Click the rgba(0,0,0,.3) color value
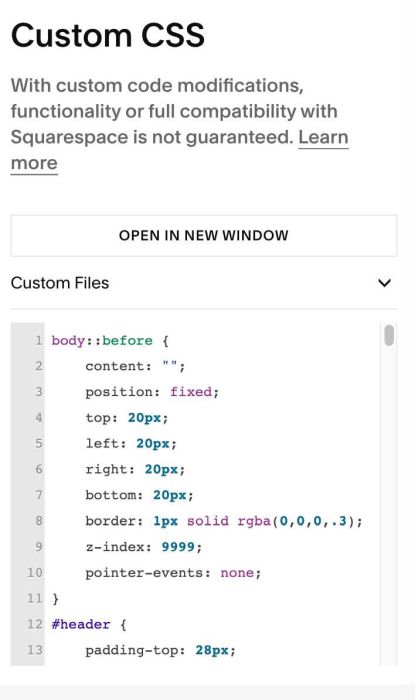 [295, 521]
